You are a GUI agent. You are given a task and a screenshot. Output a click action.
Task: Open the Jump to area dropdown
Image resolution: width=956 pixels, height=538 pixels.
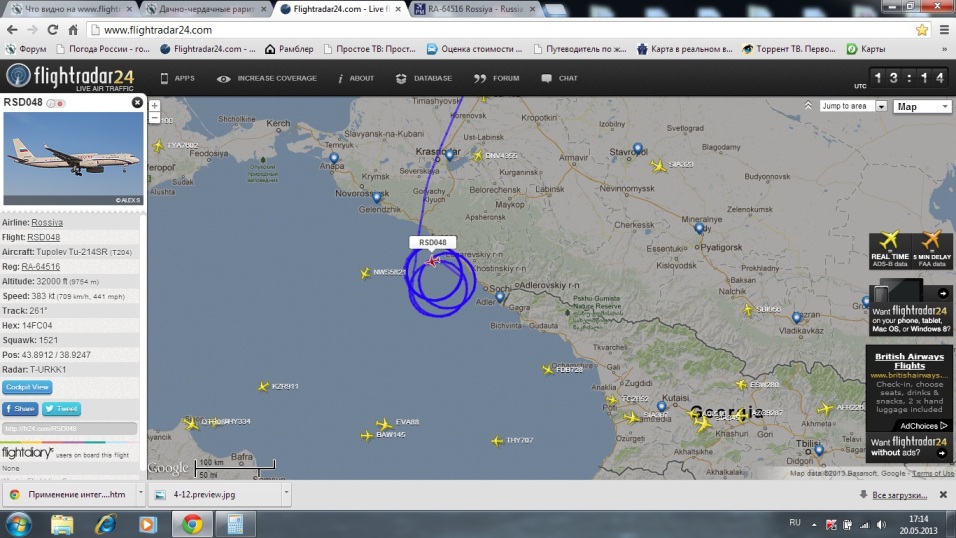pyautogui.click(x=852, y=106)
